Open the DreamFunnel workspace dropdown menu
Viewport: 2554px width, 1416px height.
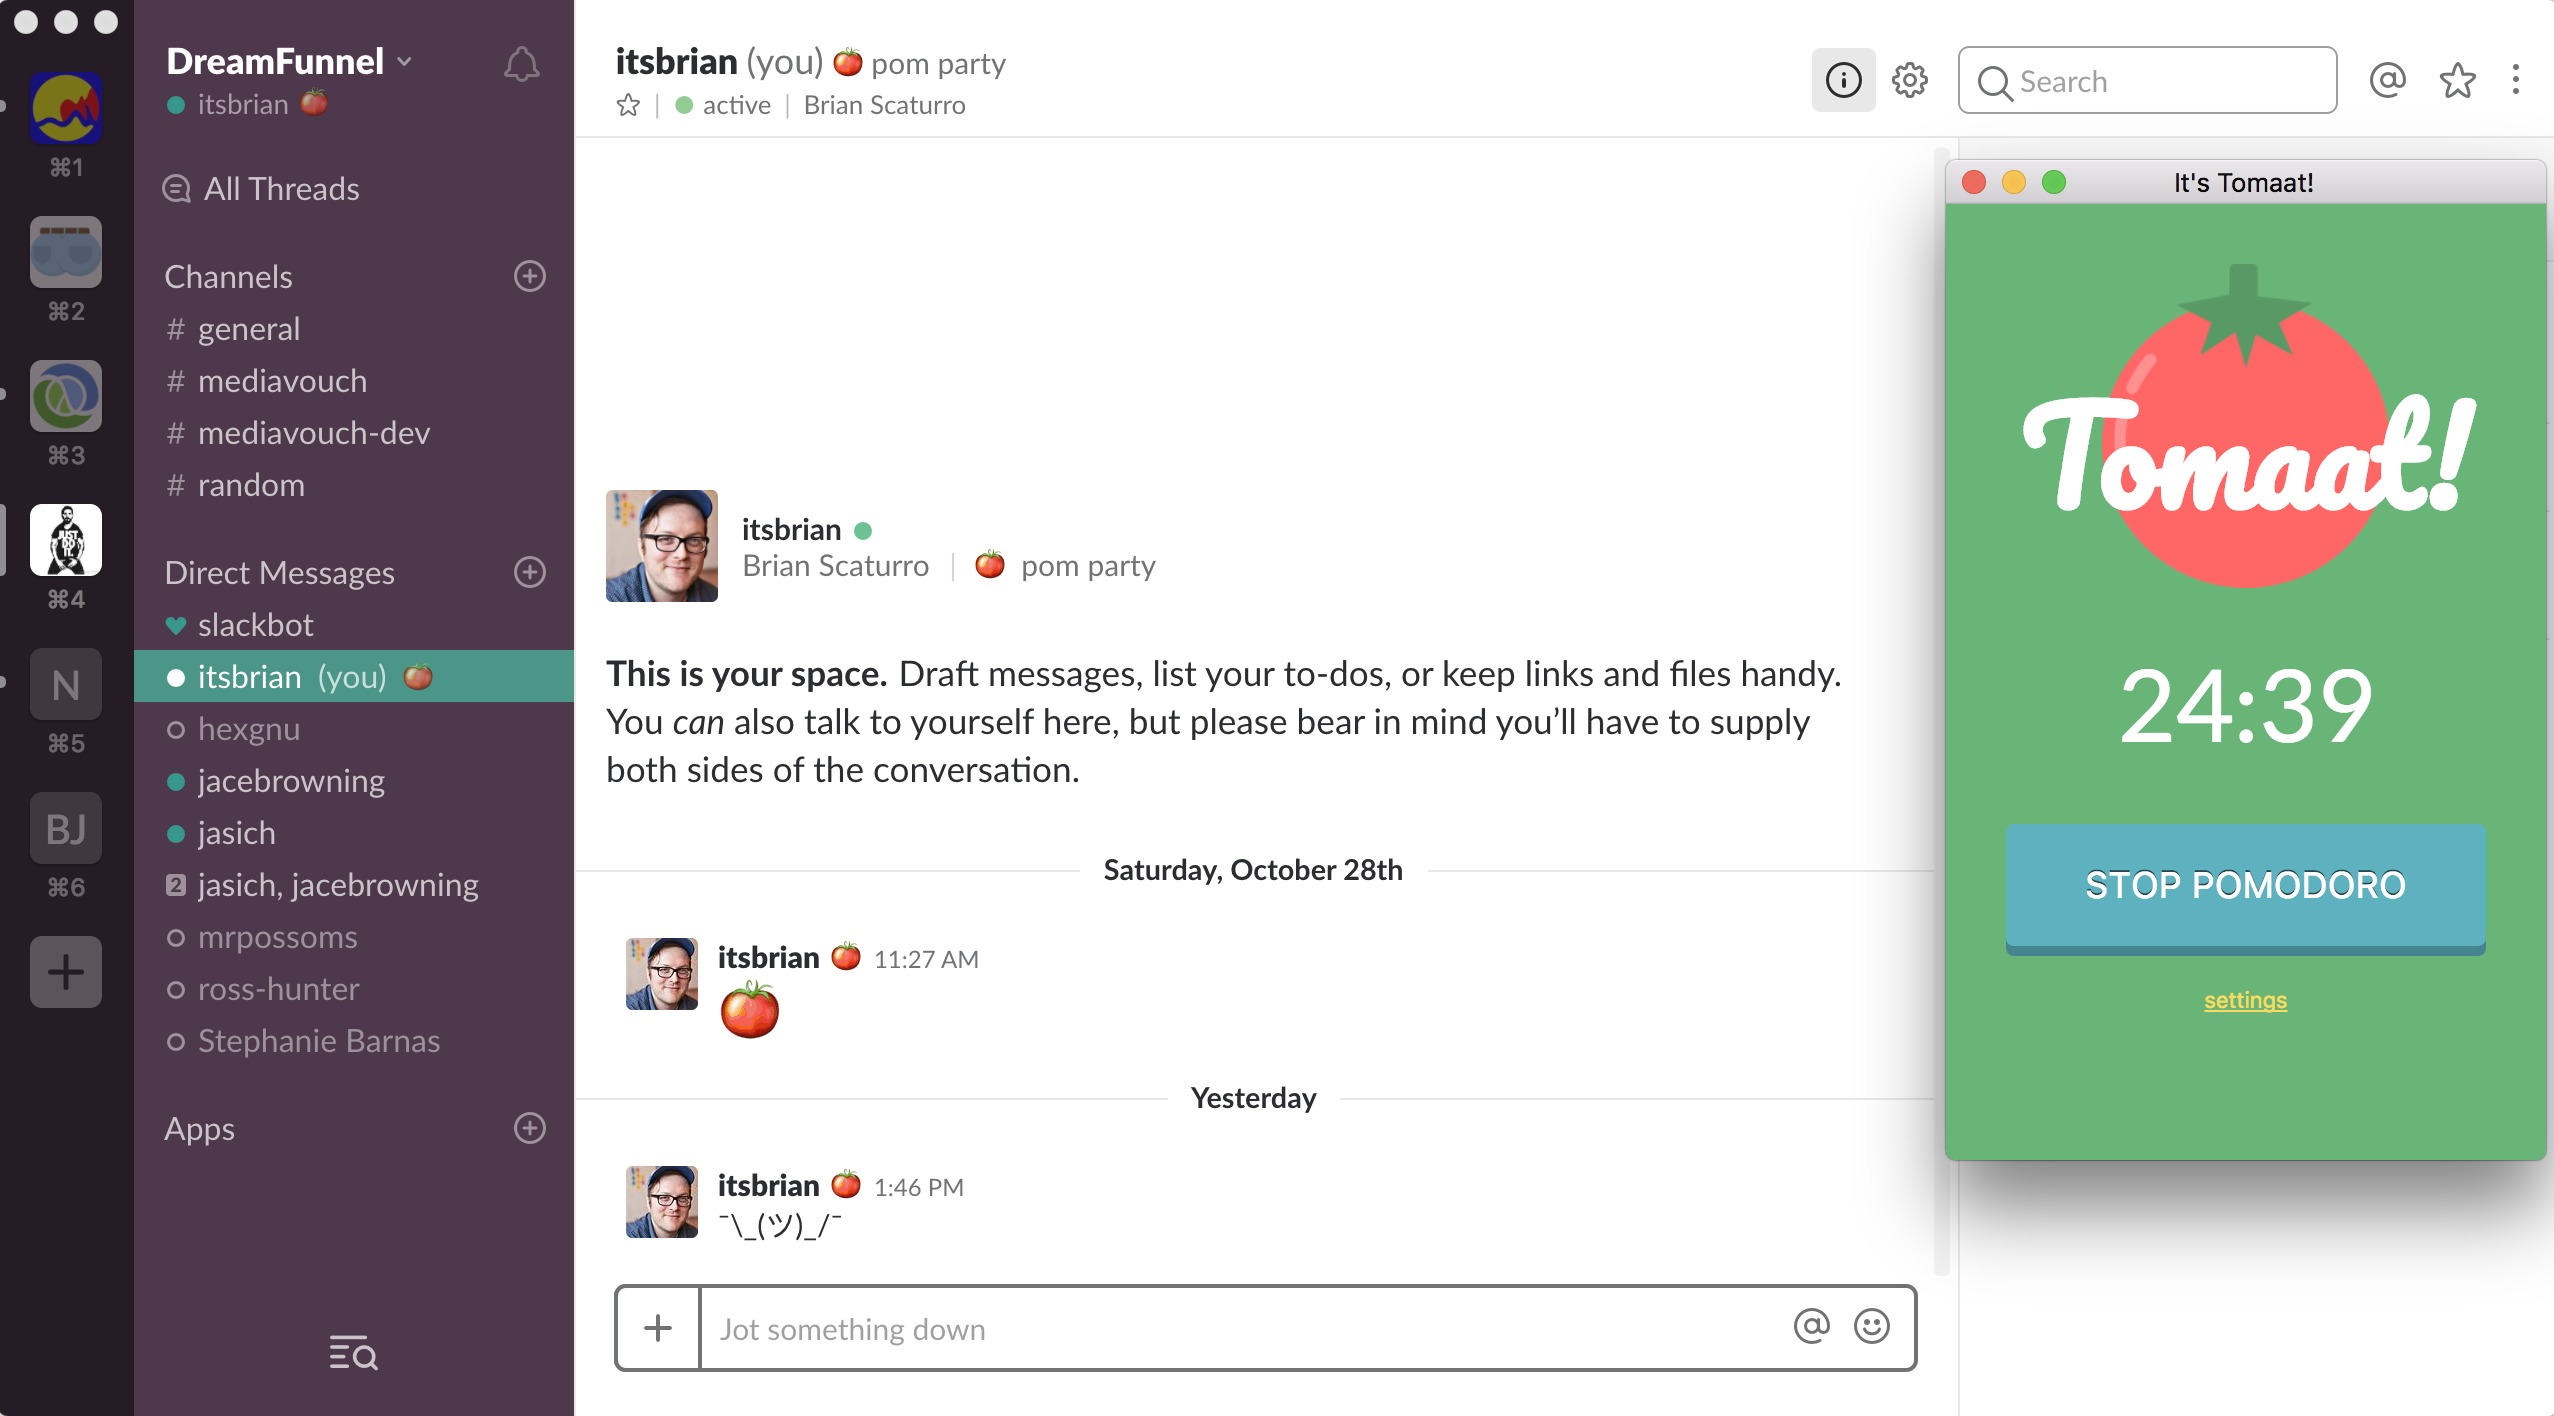pyautogui.click(x=289, y=62)
